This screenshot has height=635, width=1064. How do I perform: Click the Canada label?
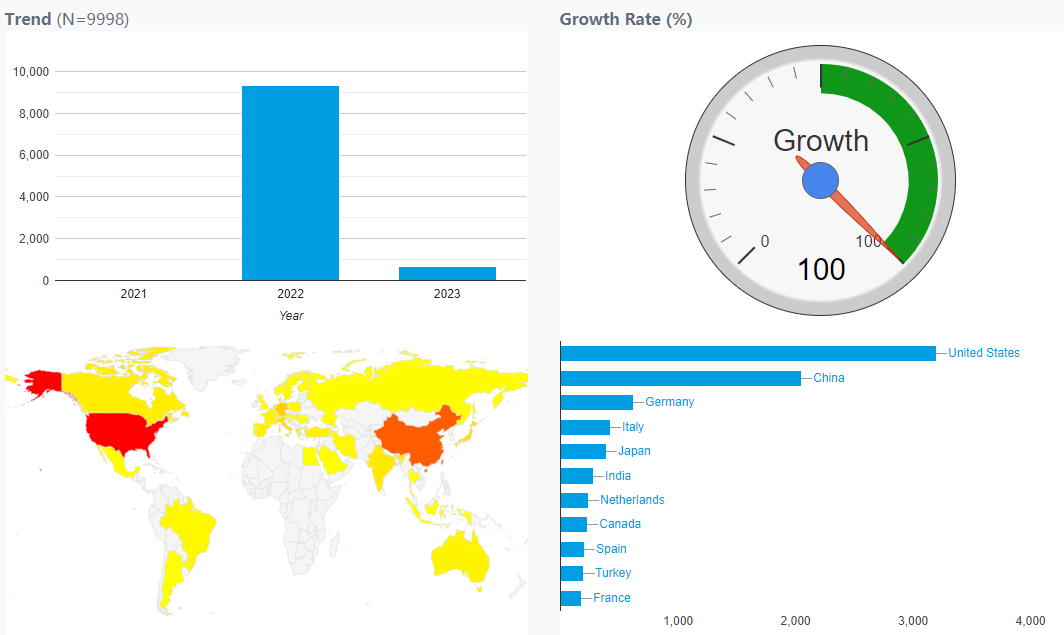click(x=620, y=524)
